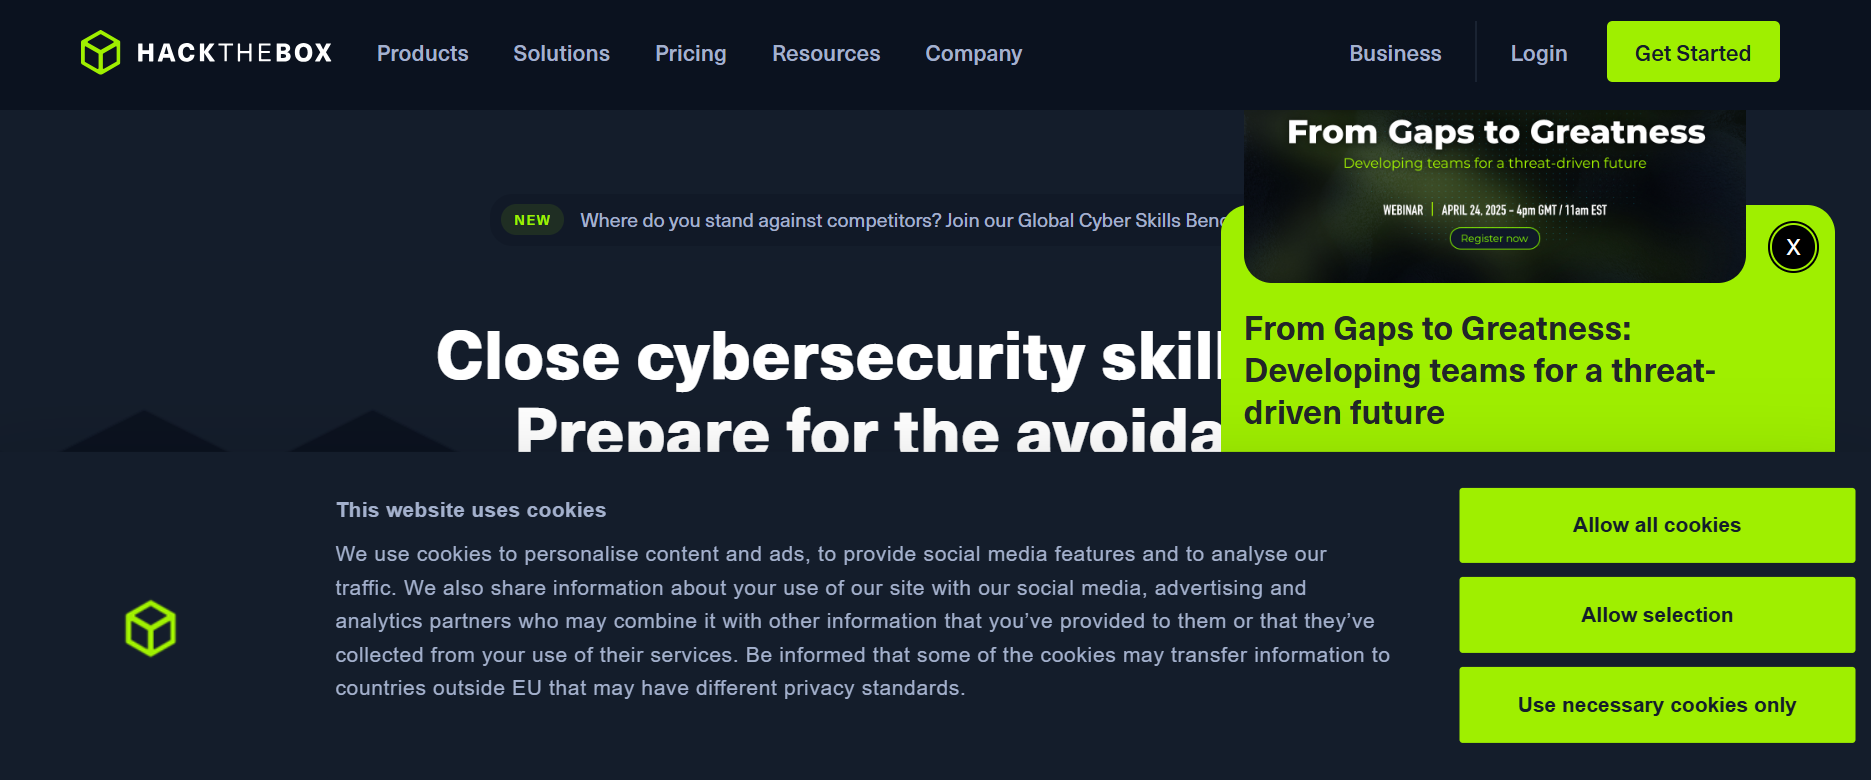Open the Products navigation menu

(x=422, y=53)
